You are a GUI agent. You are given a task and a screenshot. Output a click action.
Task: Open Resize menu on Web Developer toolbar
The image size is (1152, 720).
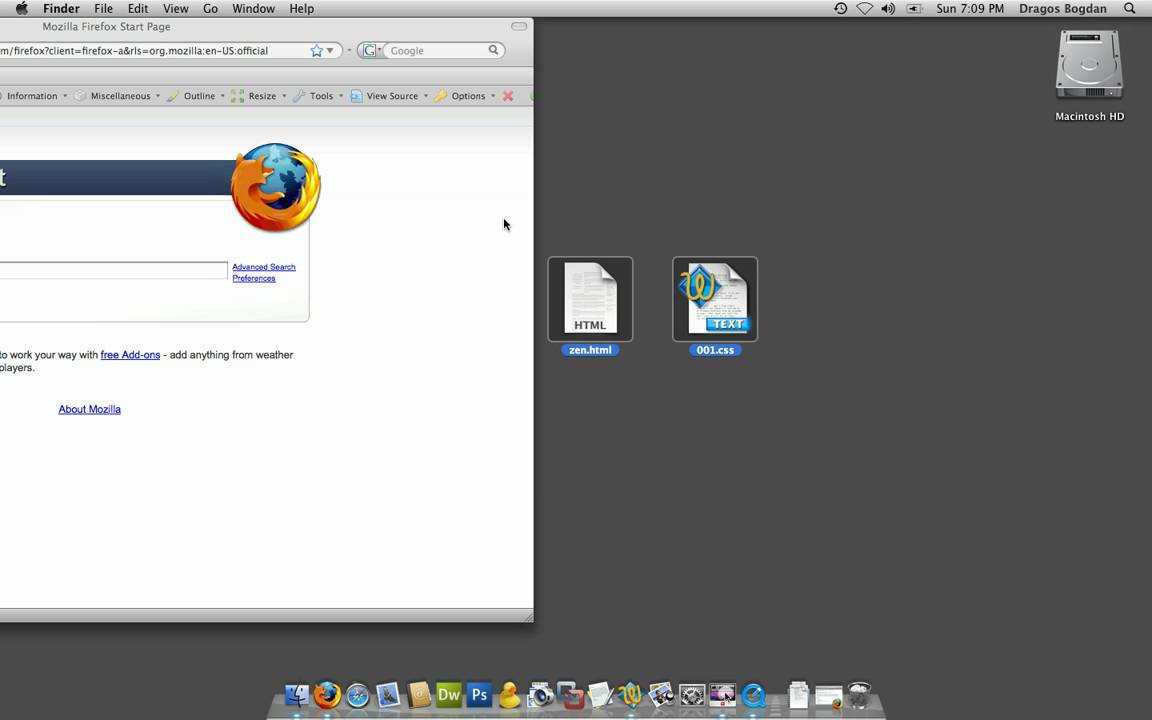point(259,96)
